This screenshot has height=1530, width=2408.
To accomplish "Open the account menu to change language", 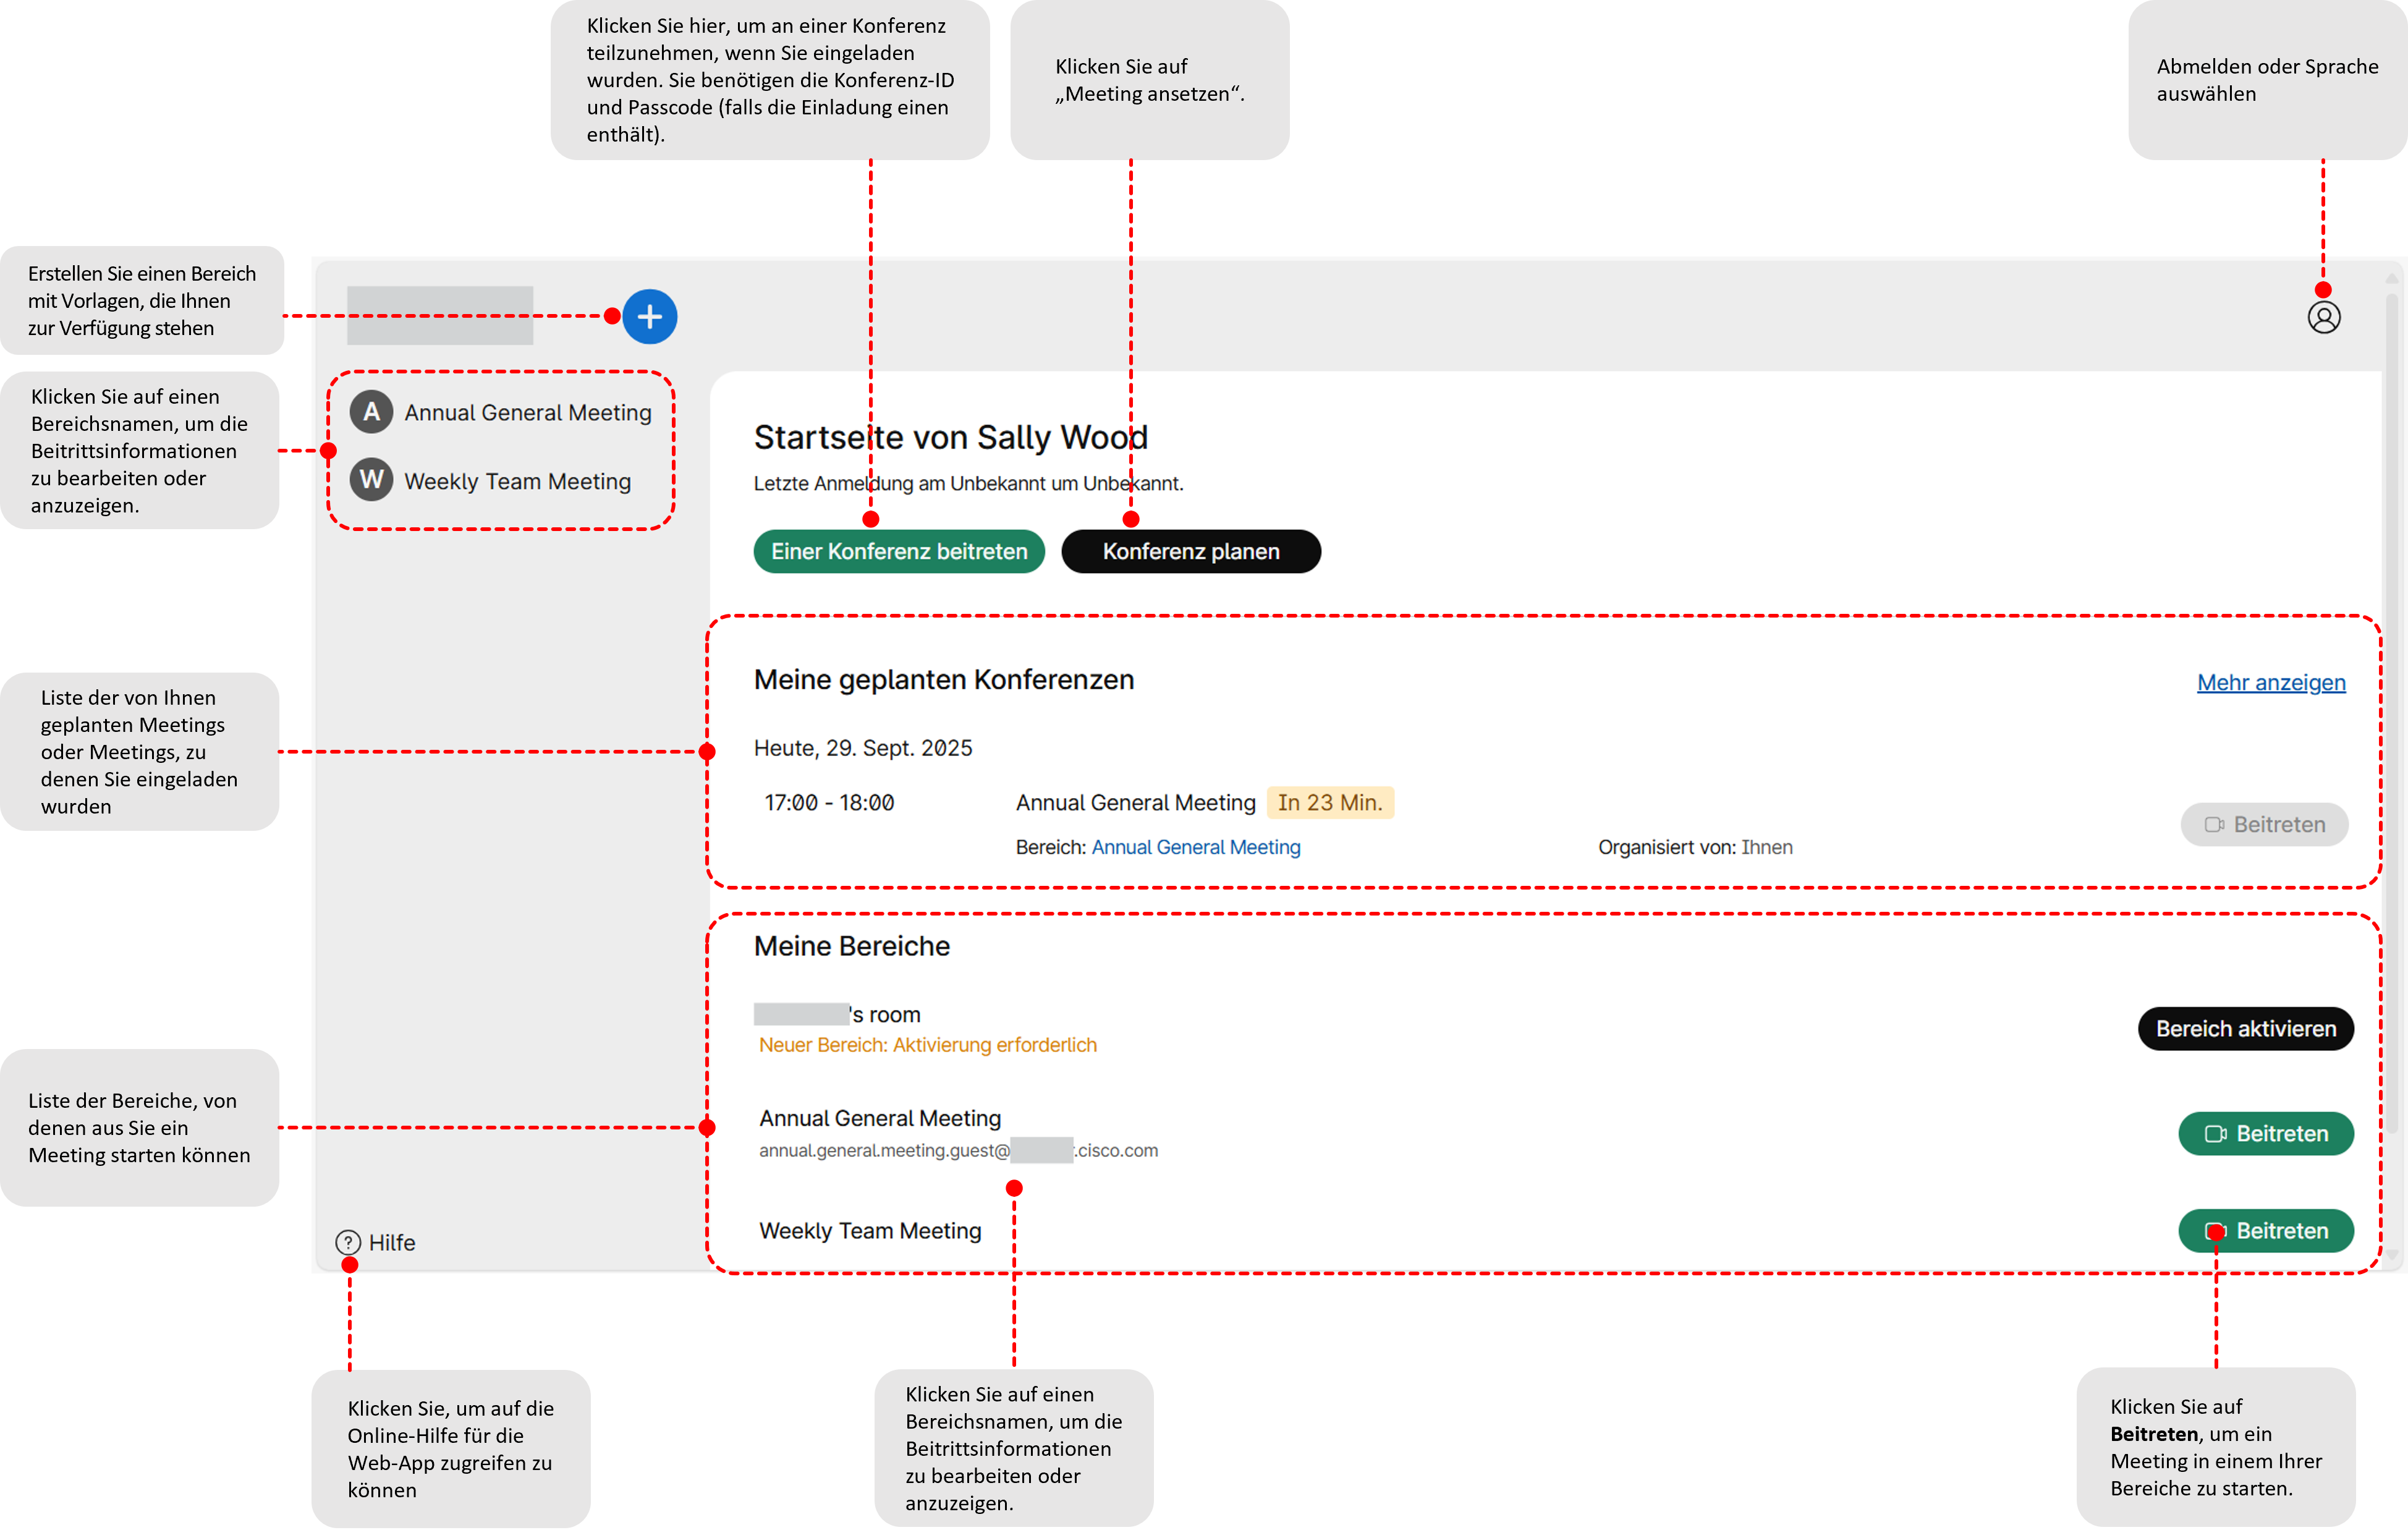I will click(x=2324, y=318).
